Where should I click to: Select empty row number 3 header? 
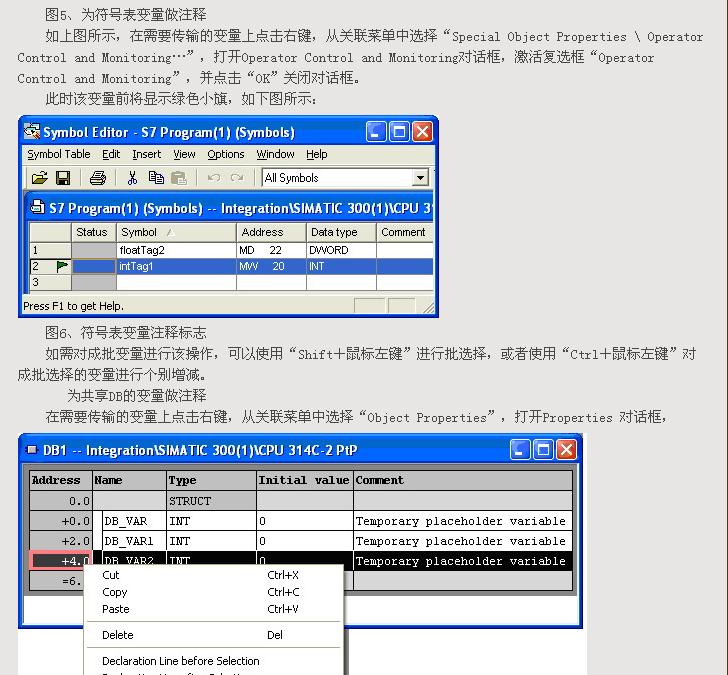(50, 282)
